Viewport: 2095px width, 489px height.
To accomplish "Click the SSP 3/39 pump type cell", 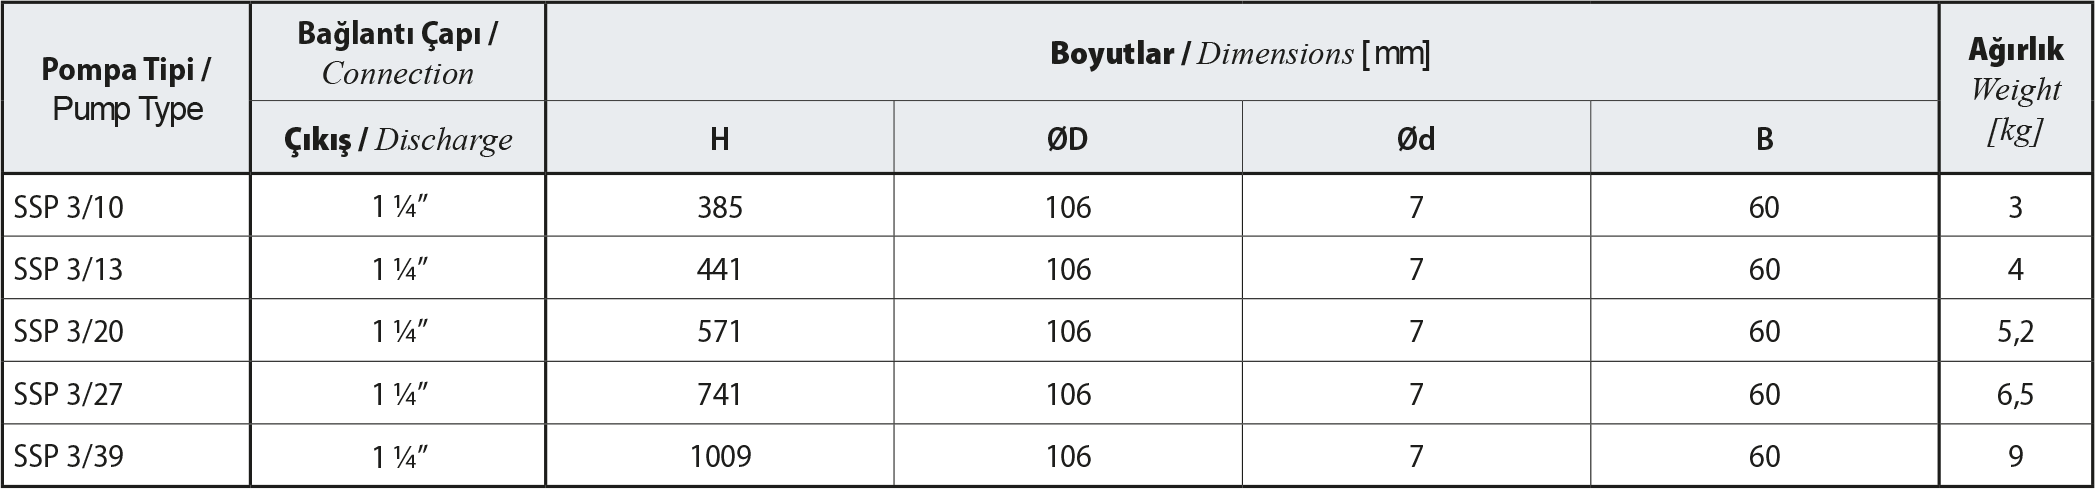I will [x=126, y=455].
